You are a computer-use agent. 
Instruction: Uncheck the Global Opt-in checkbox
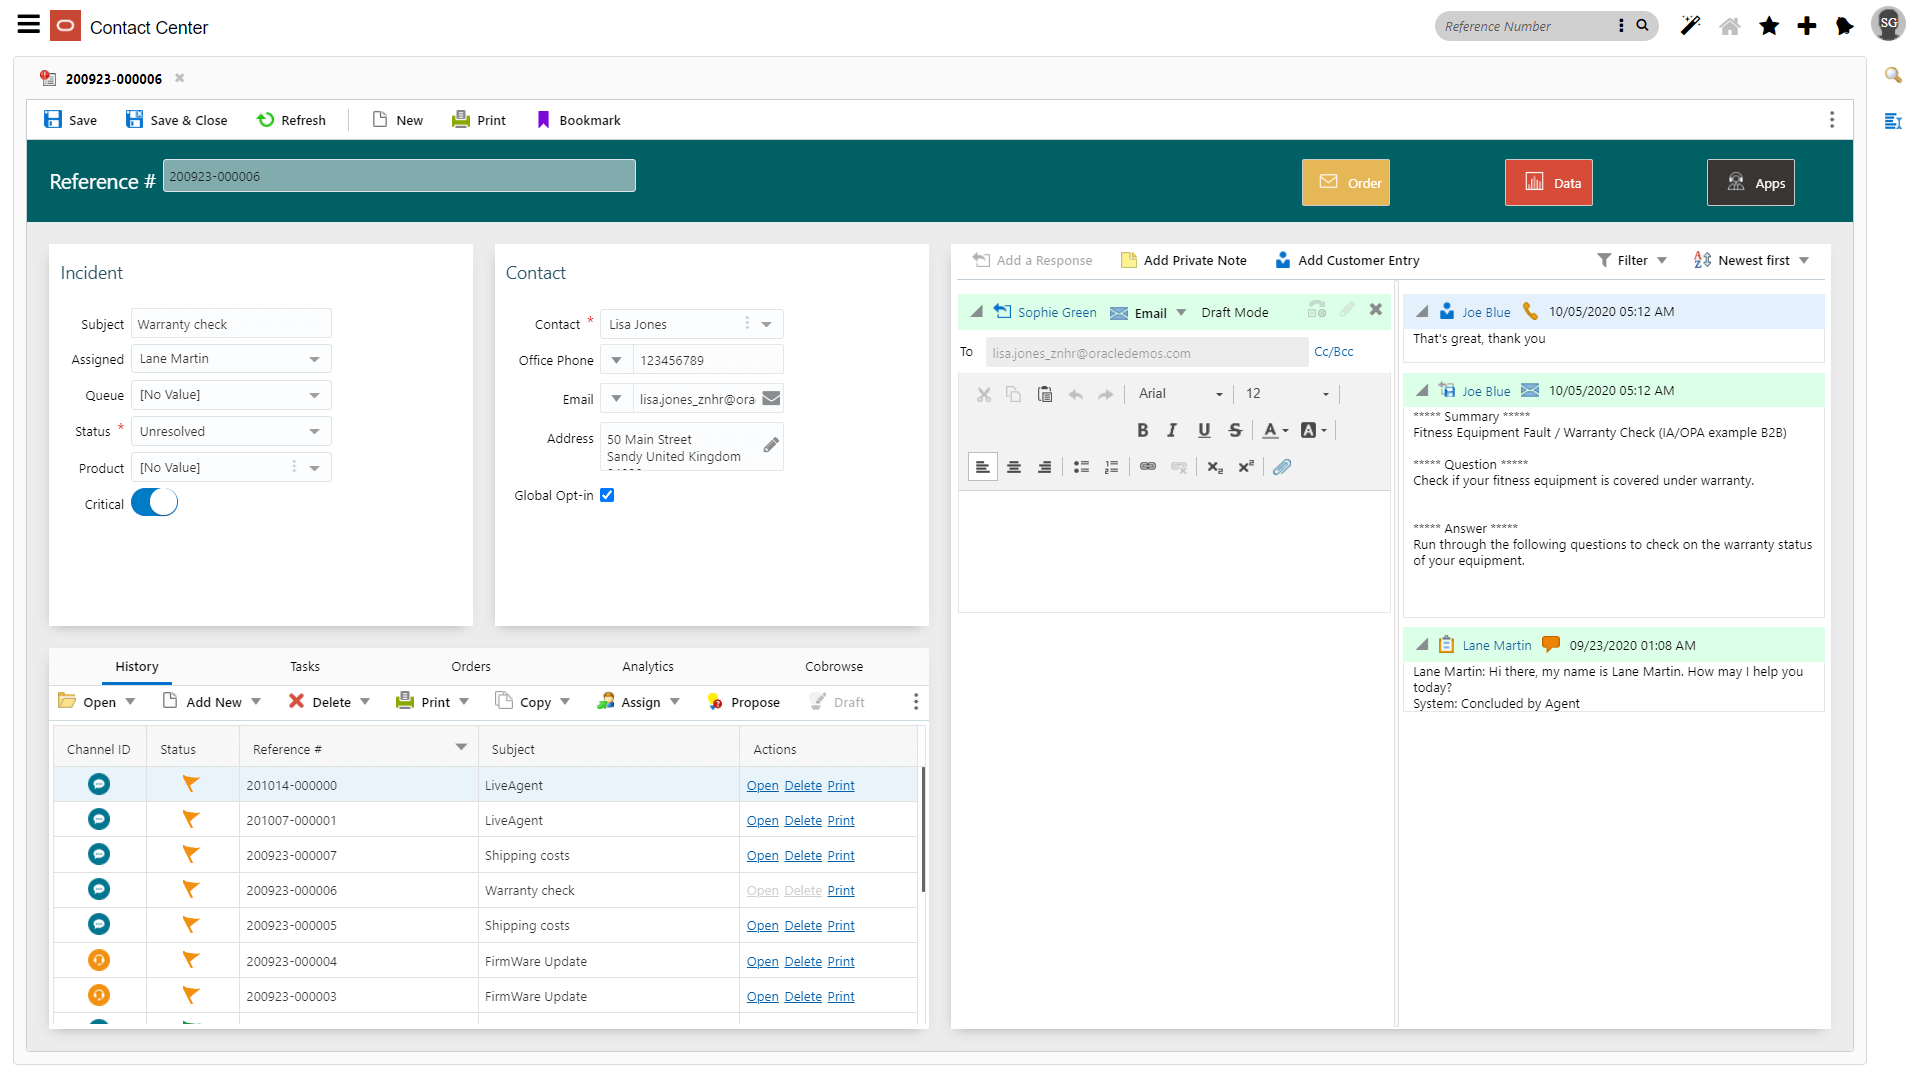607,494
